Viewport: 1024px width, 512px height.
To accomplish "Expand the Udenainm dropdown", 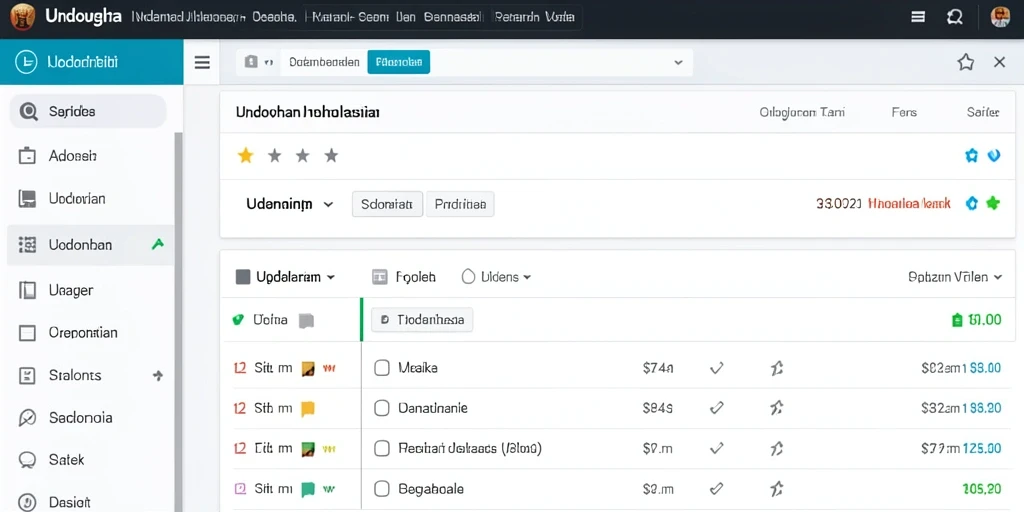I will pos(290,204).
